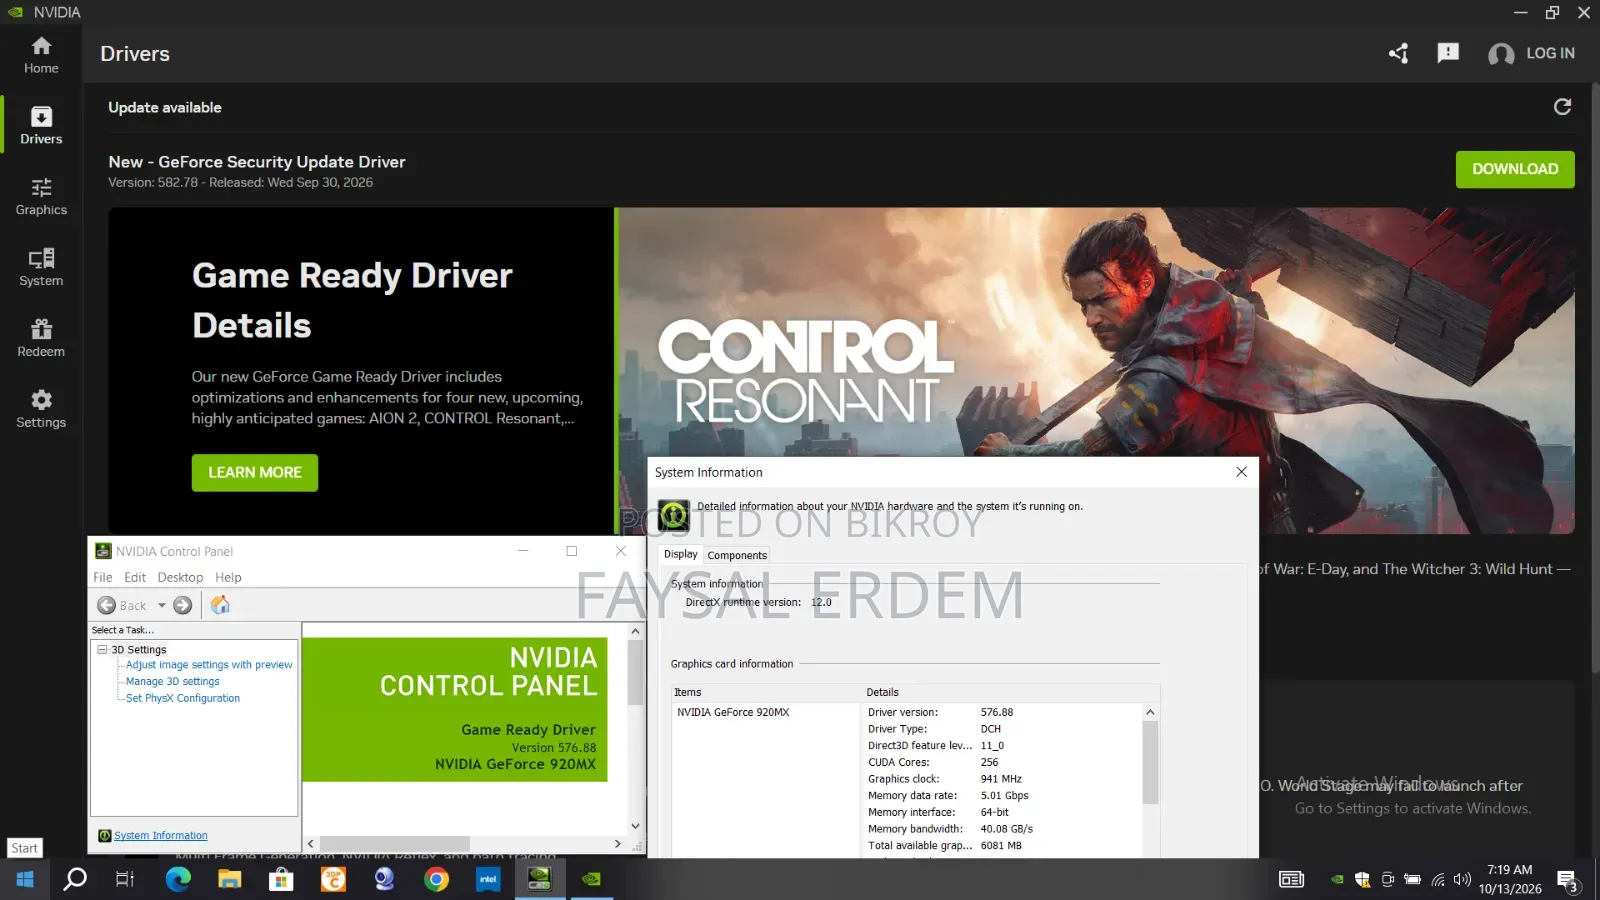Click the share icon in header
Image resolution: width=1600 pixels, height=900 pixels.
point(1398,53)
